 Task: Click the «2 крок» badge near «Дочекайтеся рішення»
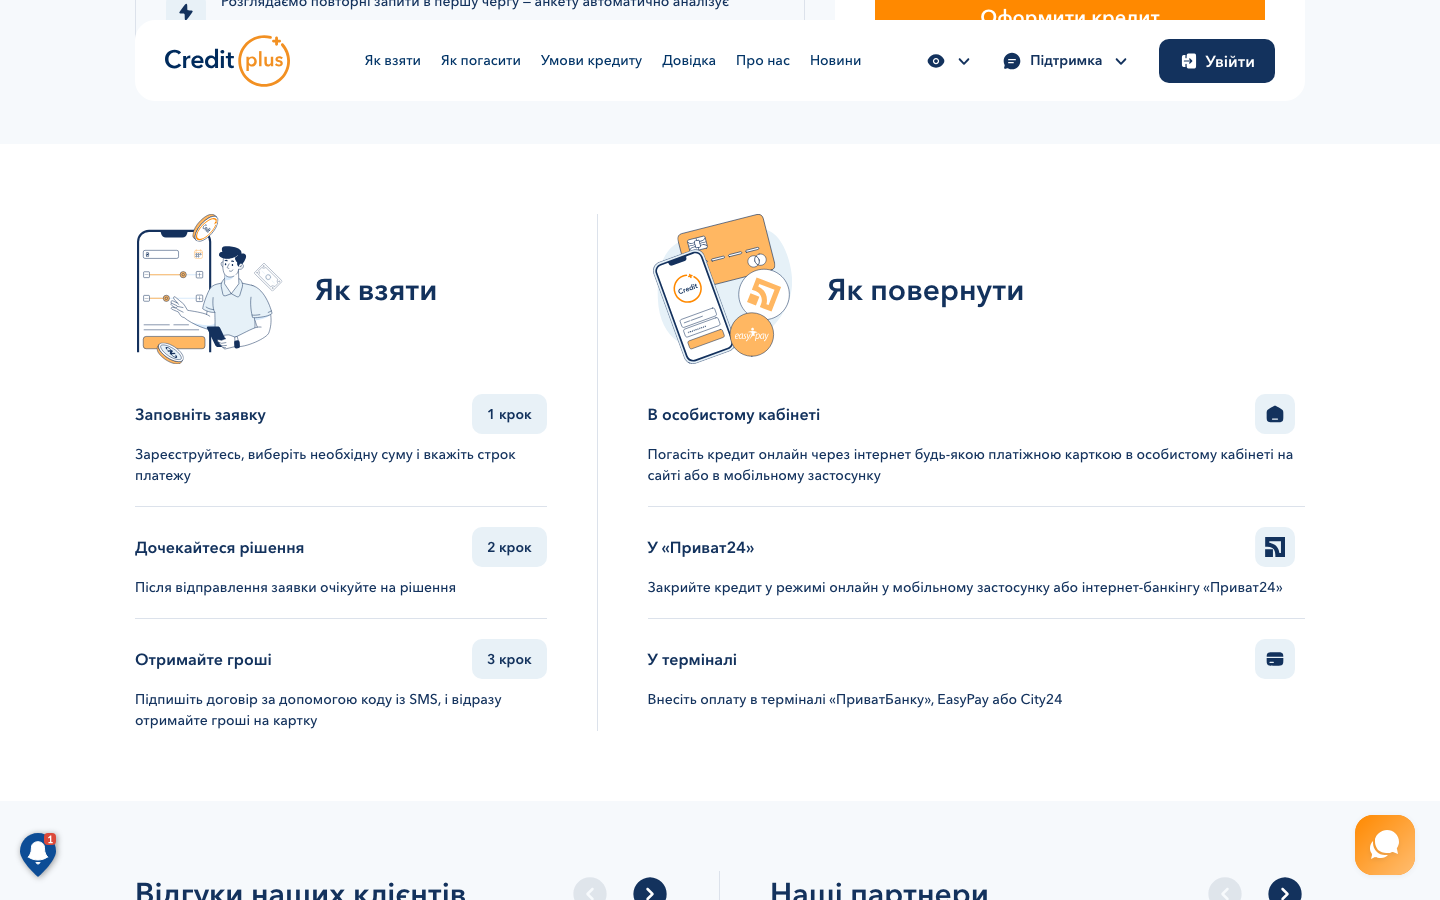click(x=509, y=546)
